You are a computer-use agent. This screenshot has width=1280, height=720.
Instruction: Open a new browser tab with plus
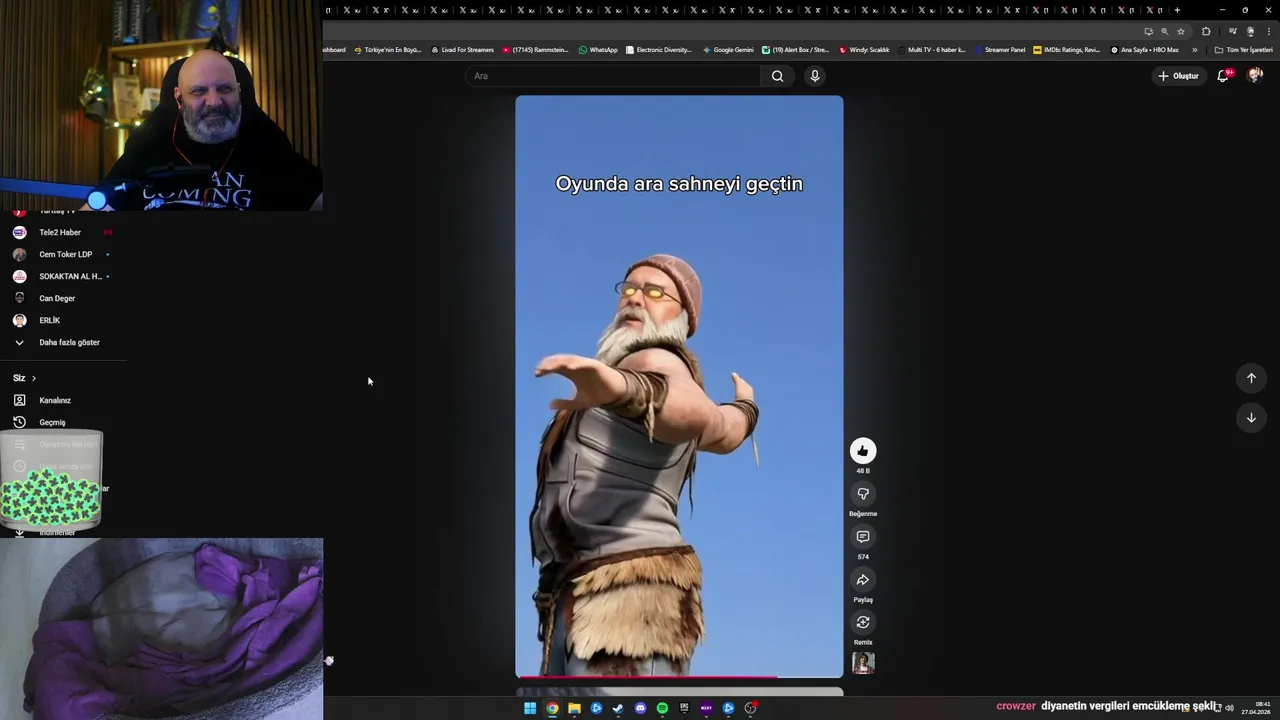coord(1177,10)
